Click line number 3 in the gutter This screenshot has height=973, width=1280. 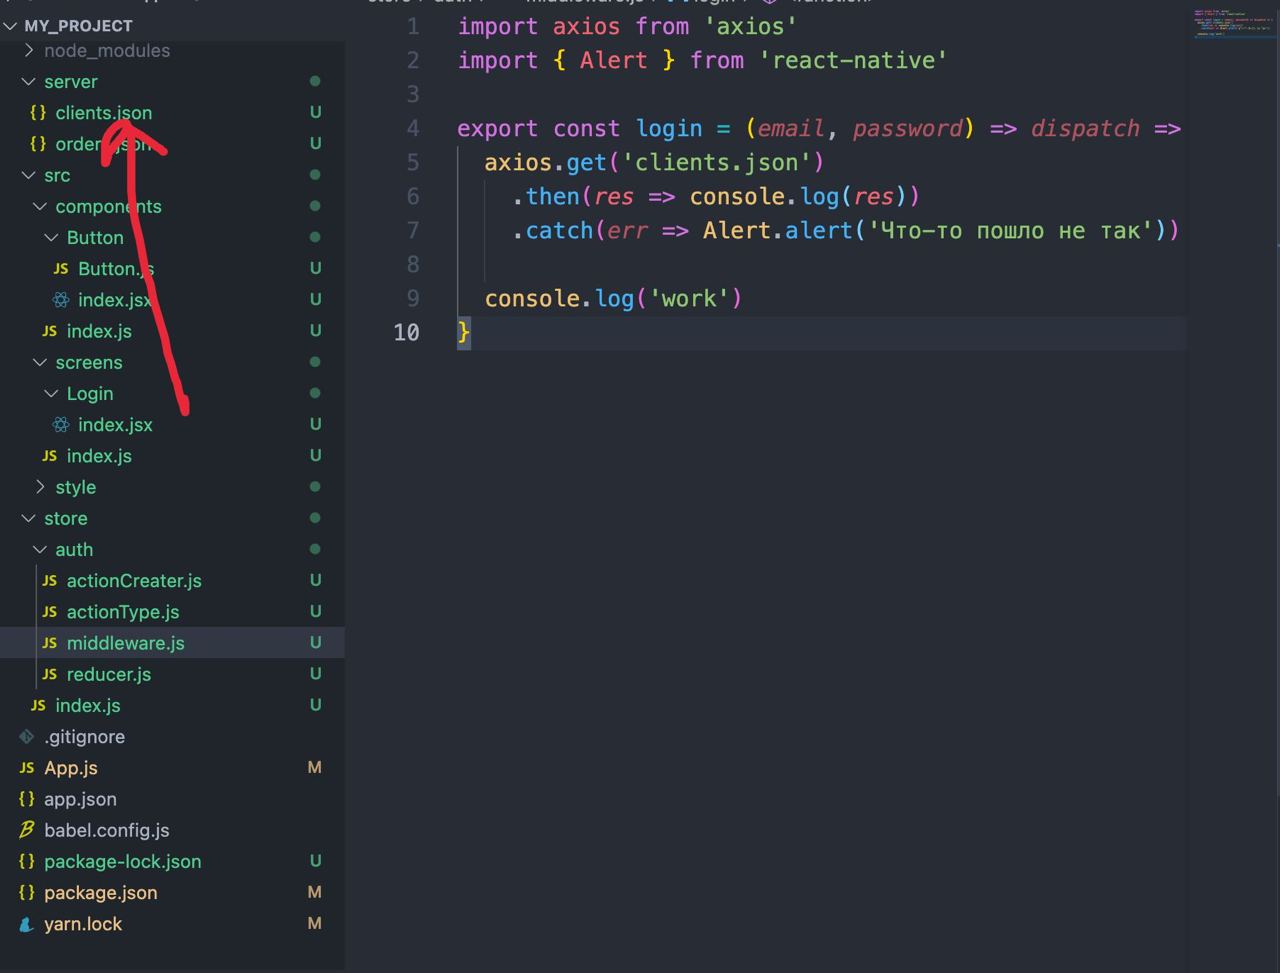(413, 94)
